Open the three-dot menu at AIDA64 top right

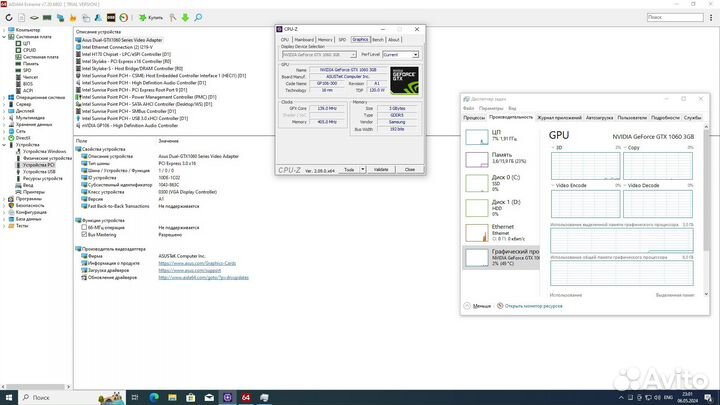pos(711,17)
